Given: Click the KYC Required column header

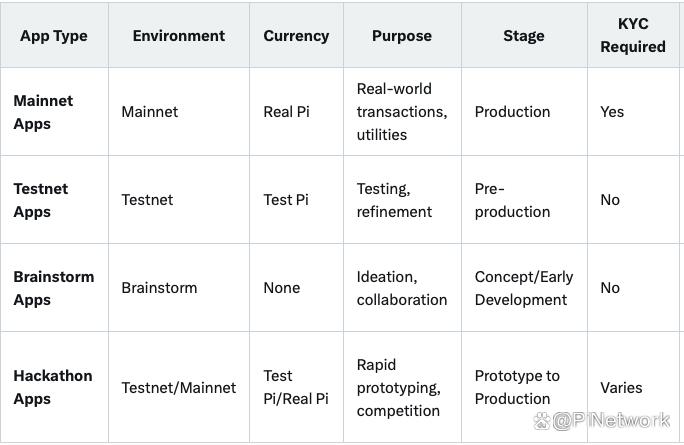Looking at the screenshot, I should point(633,35).
